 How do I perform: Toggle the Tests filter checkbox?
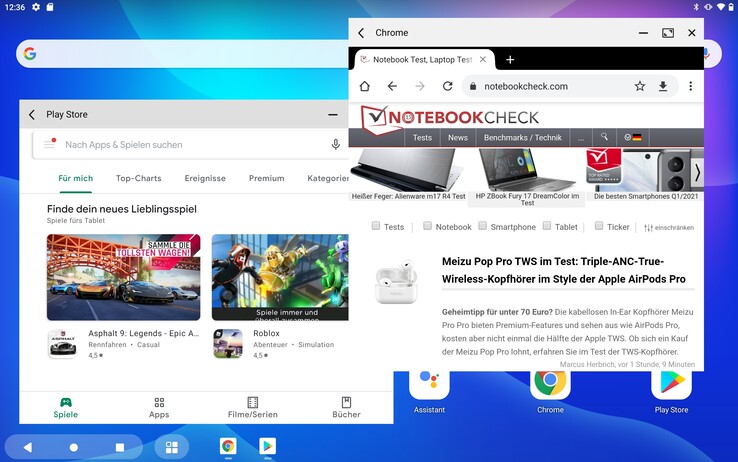(376, 226)
